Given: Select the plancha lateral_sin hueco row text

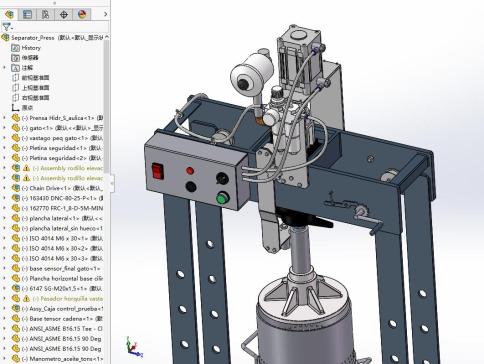Looking at the screenshot, I should 62,228.
